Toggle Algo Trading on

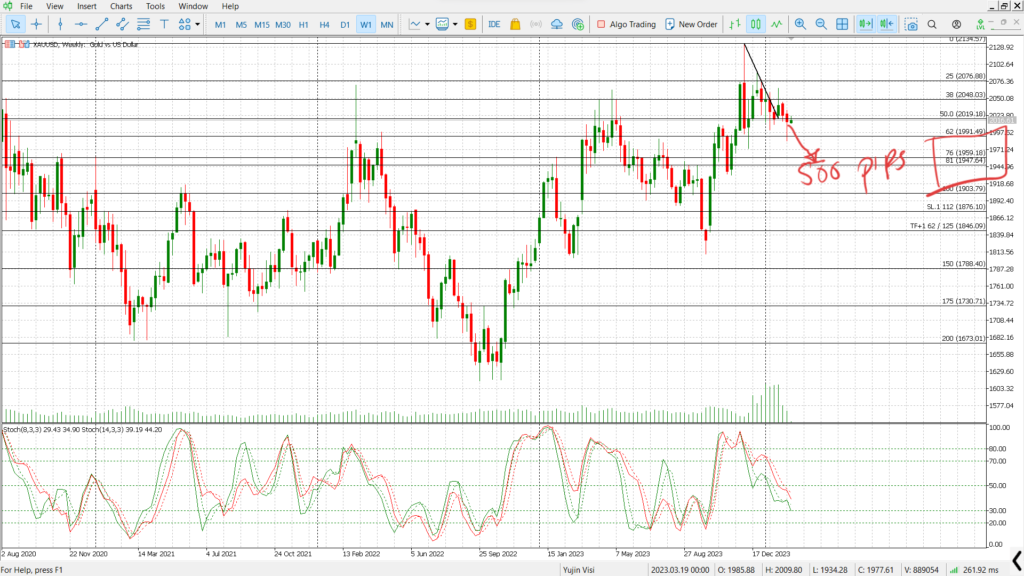(626, 24)
